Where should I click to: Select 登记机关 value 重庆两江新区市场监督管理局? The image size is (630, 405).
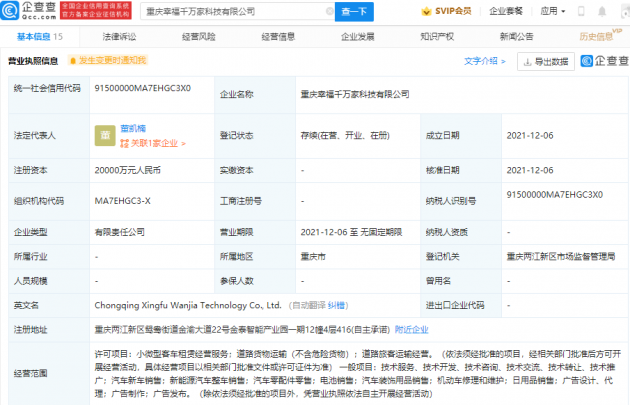[560, 256]
